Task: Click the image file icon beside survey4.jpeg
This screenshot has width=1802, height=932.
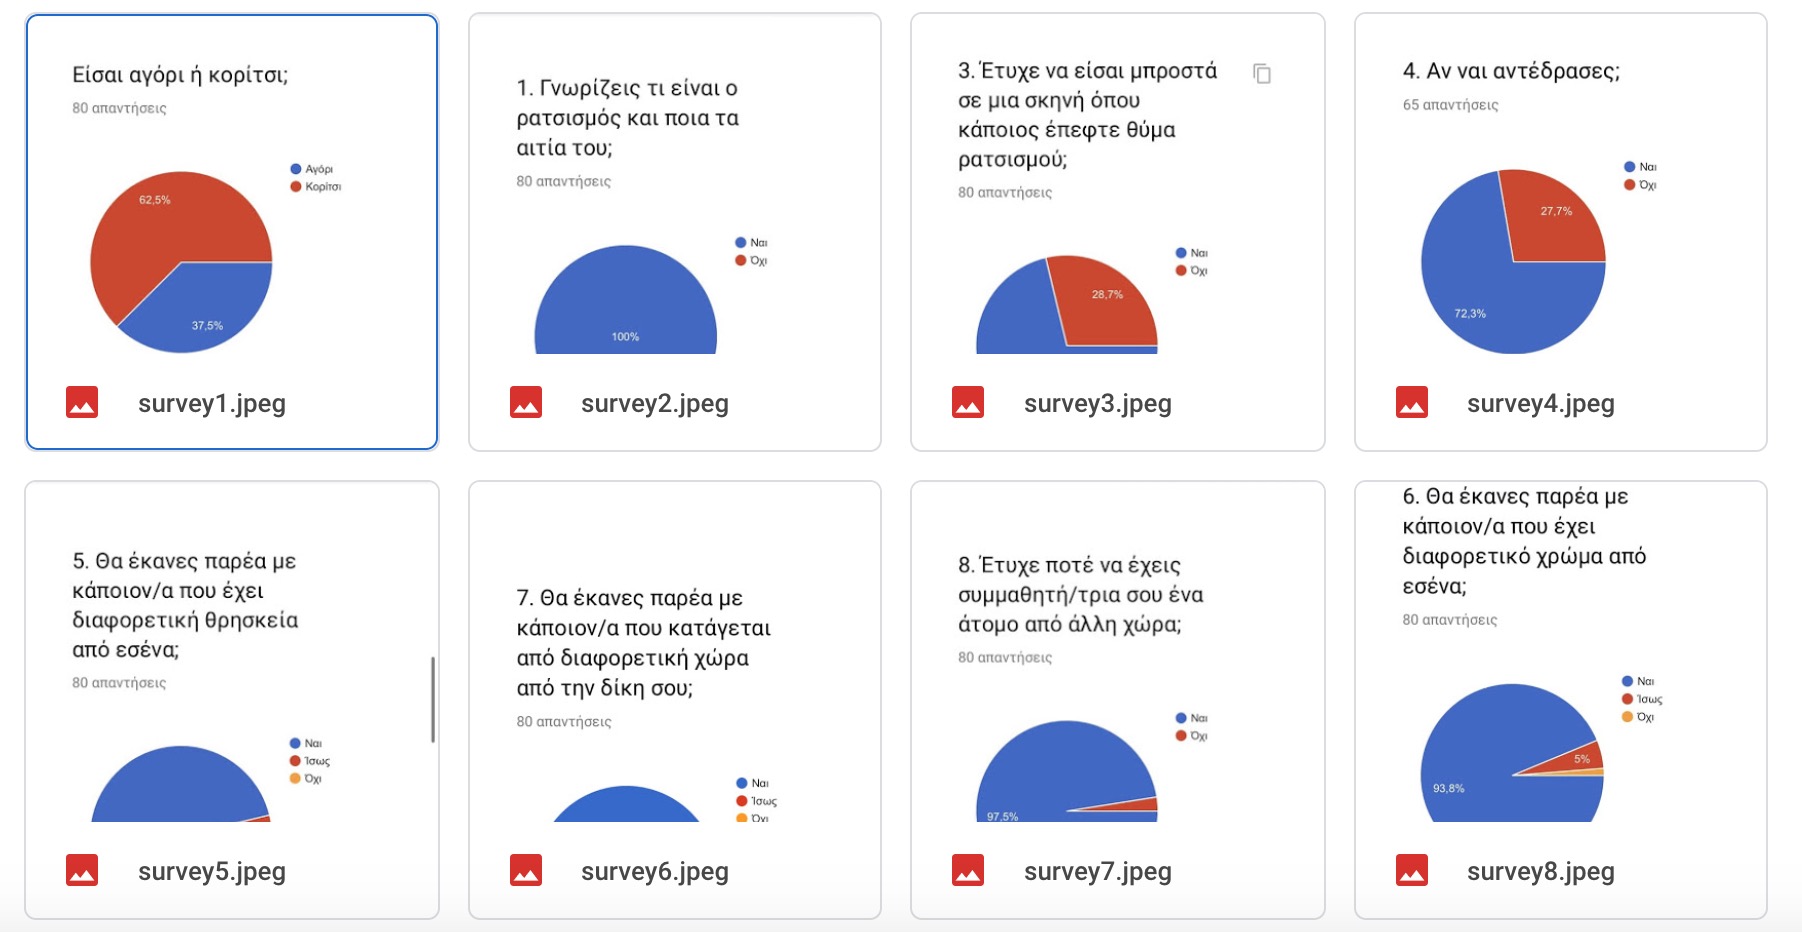Action: point(1412,402)
